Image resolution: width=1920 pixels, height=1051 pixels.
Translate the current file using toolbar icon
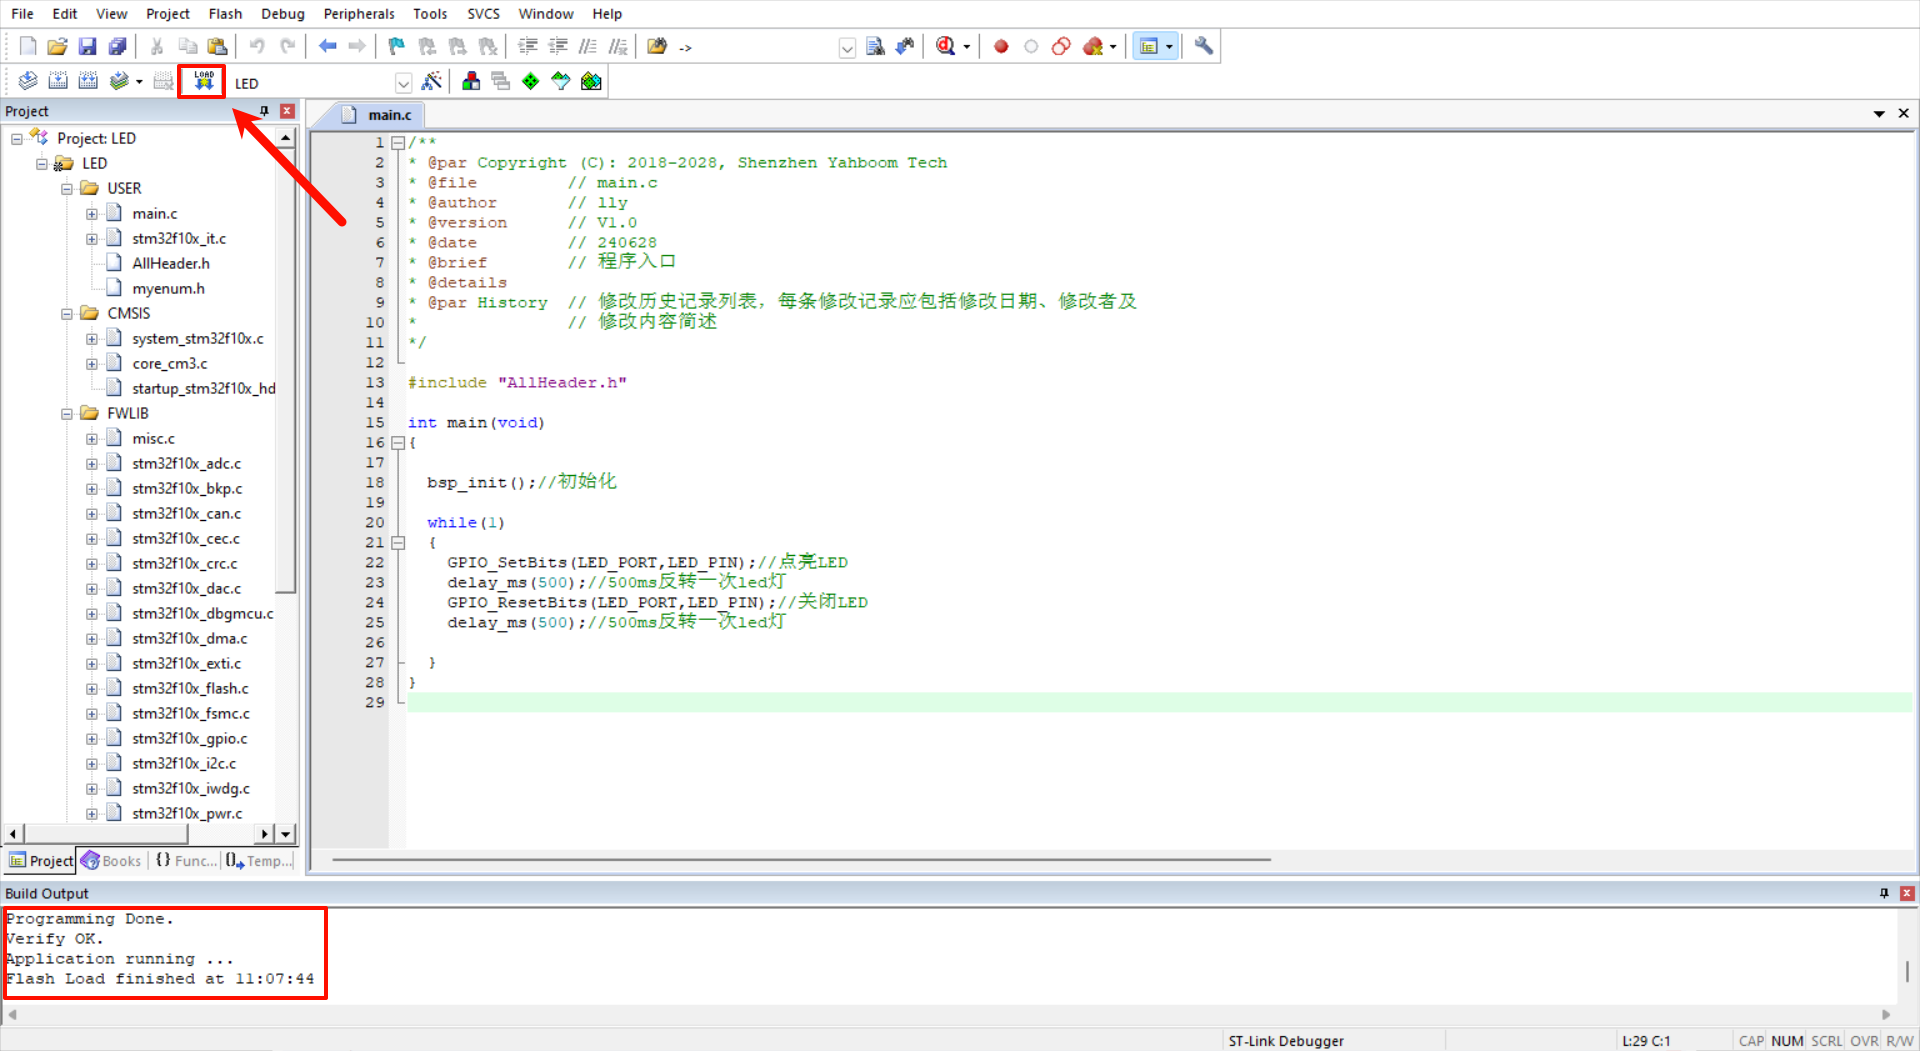tap(28, 81)
